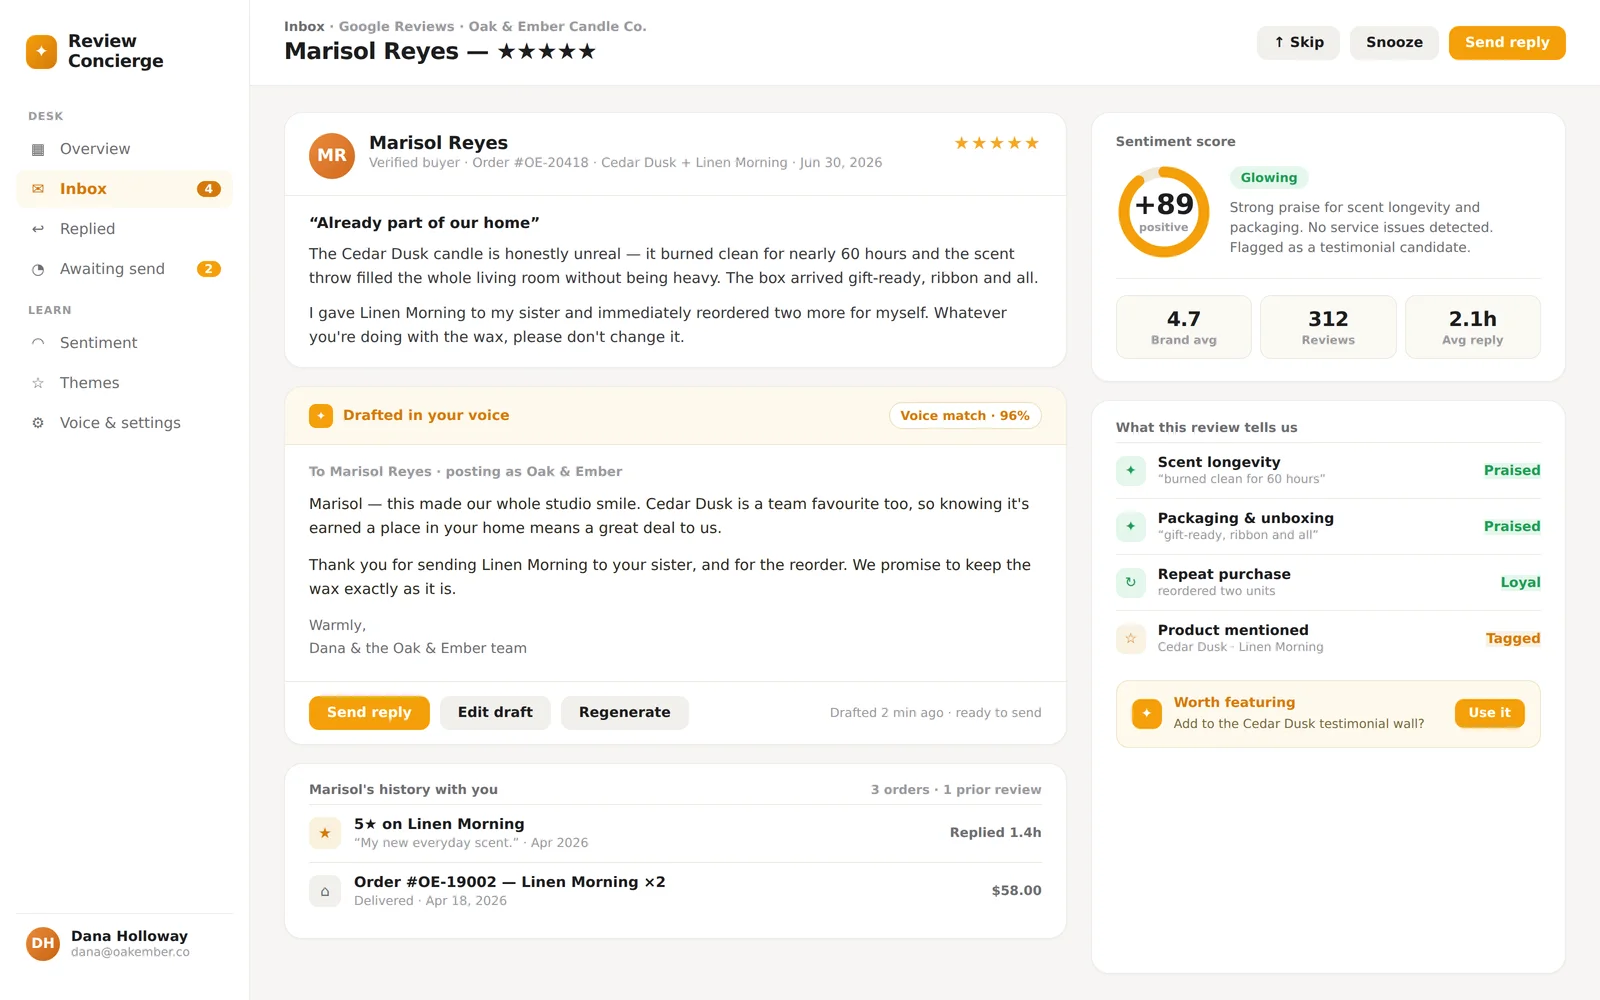
Task: Click Use it for testimonial wall
Action: tap(1489, 713)
